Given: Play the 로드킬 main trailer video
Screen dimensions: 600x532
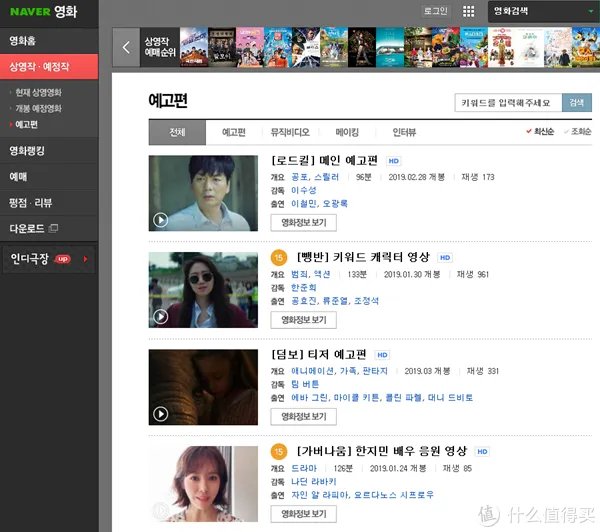Looking at the screenshot, I should (x=202, y=192).
